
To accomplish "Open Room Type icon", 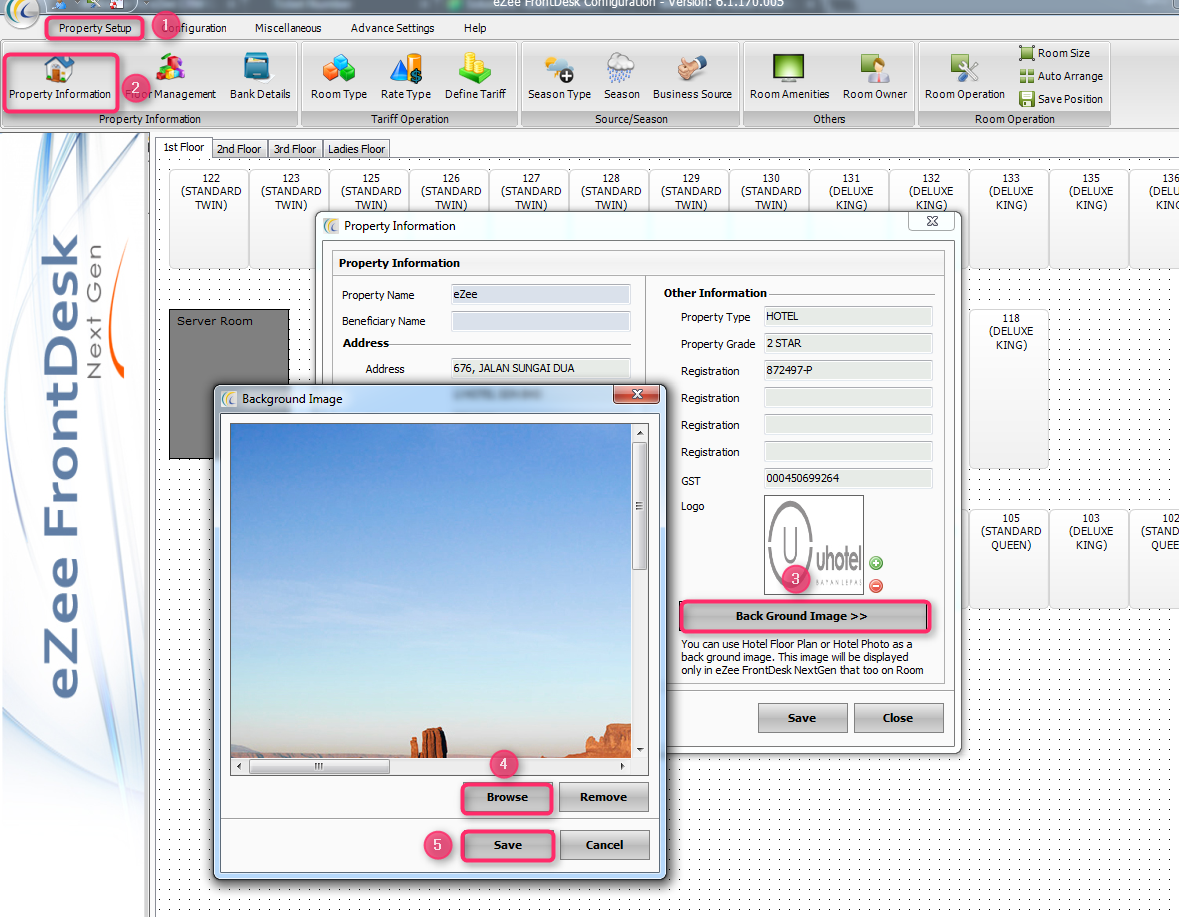I will coord(338,78).
